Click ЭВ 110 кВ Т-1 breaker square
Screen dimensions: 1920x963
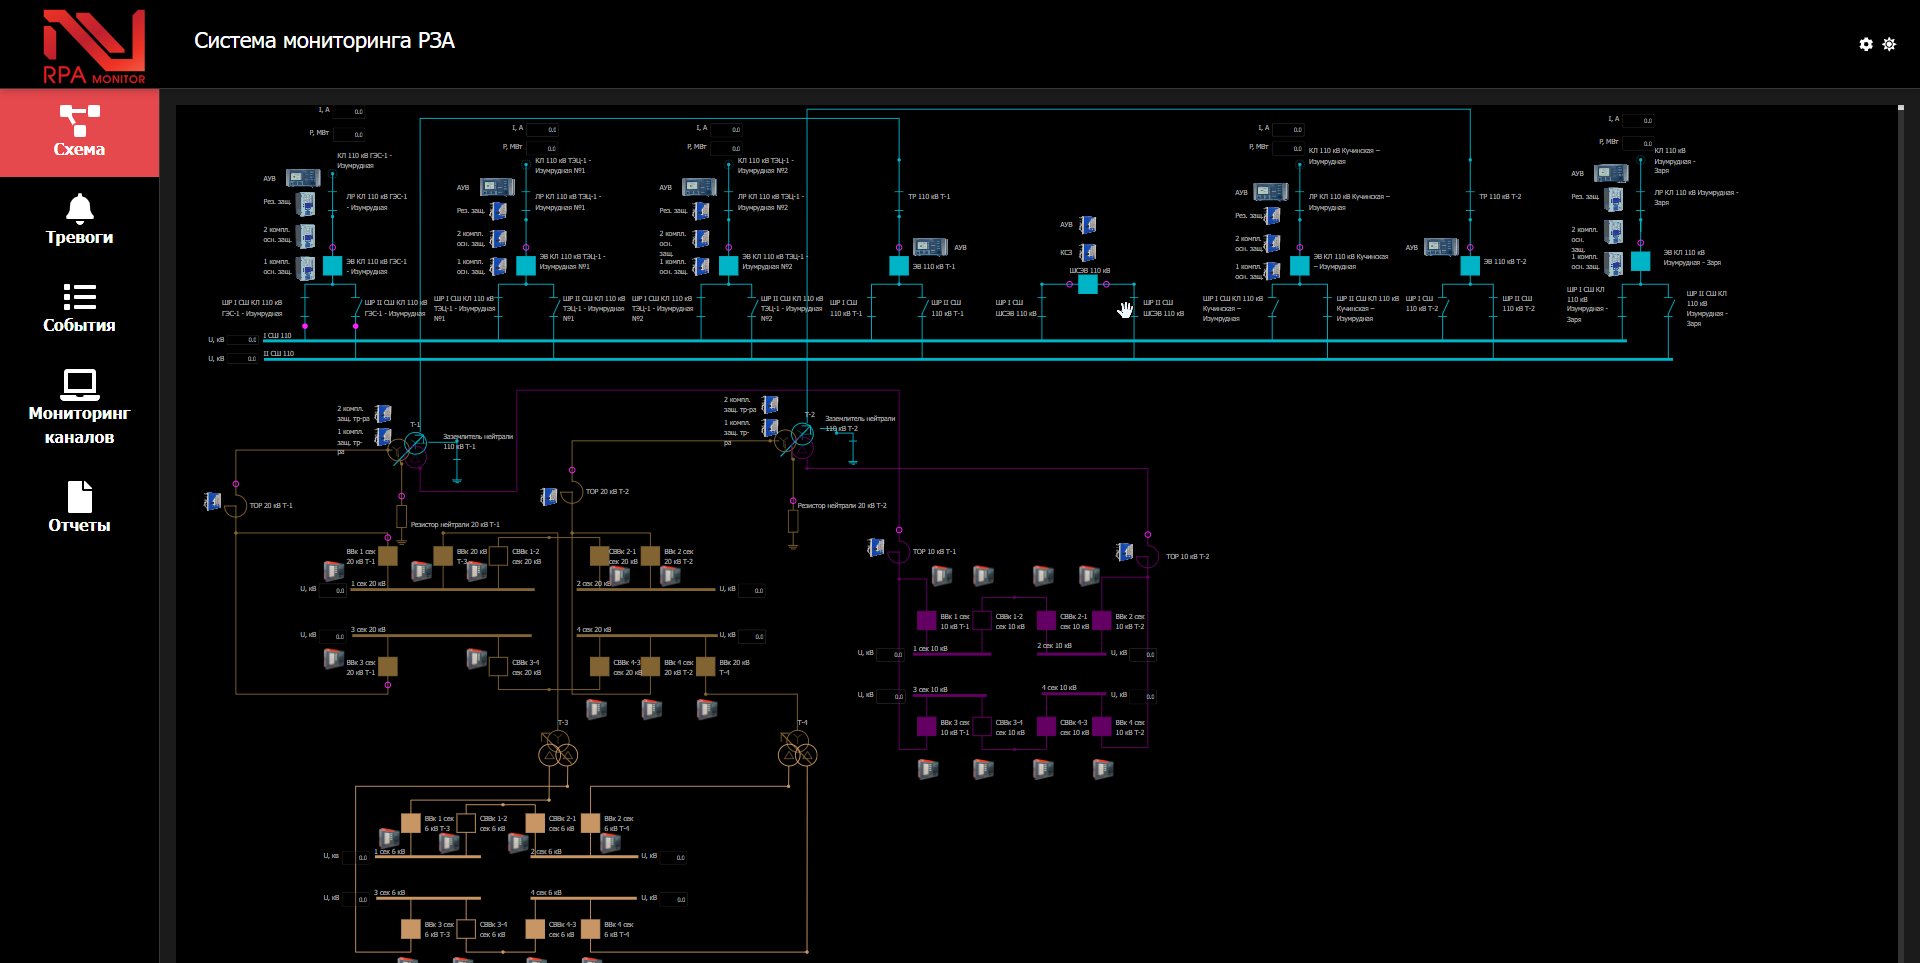tap(899, 266)
